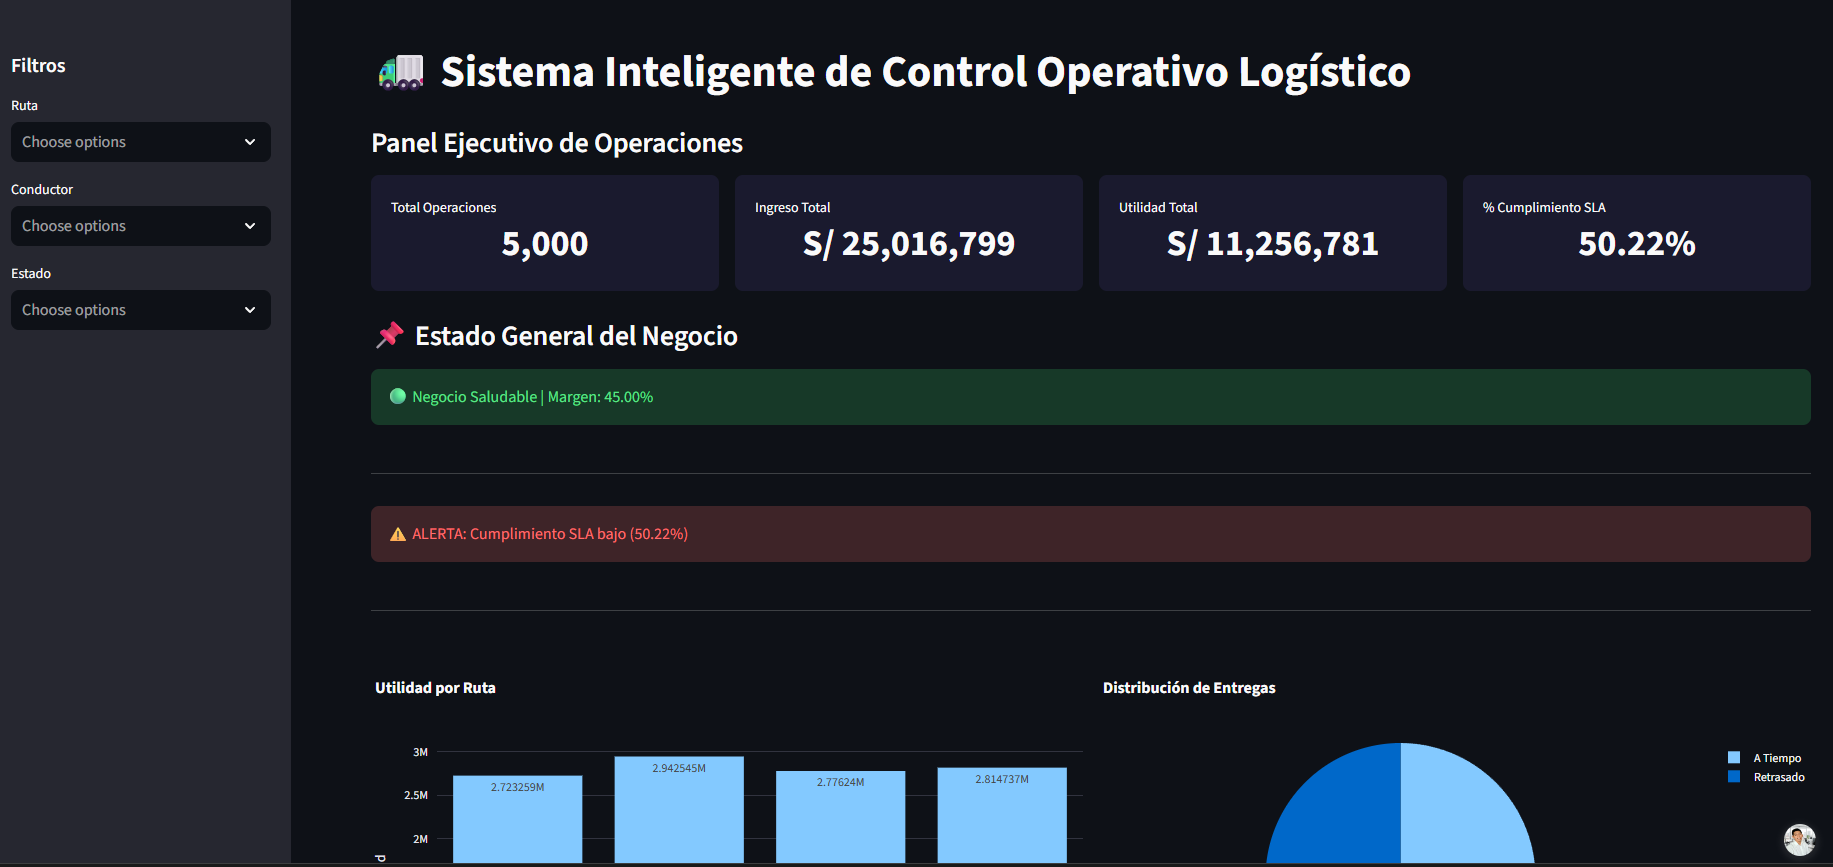Click the warning triangle alert icon

point(397,534)
